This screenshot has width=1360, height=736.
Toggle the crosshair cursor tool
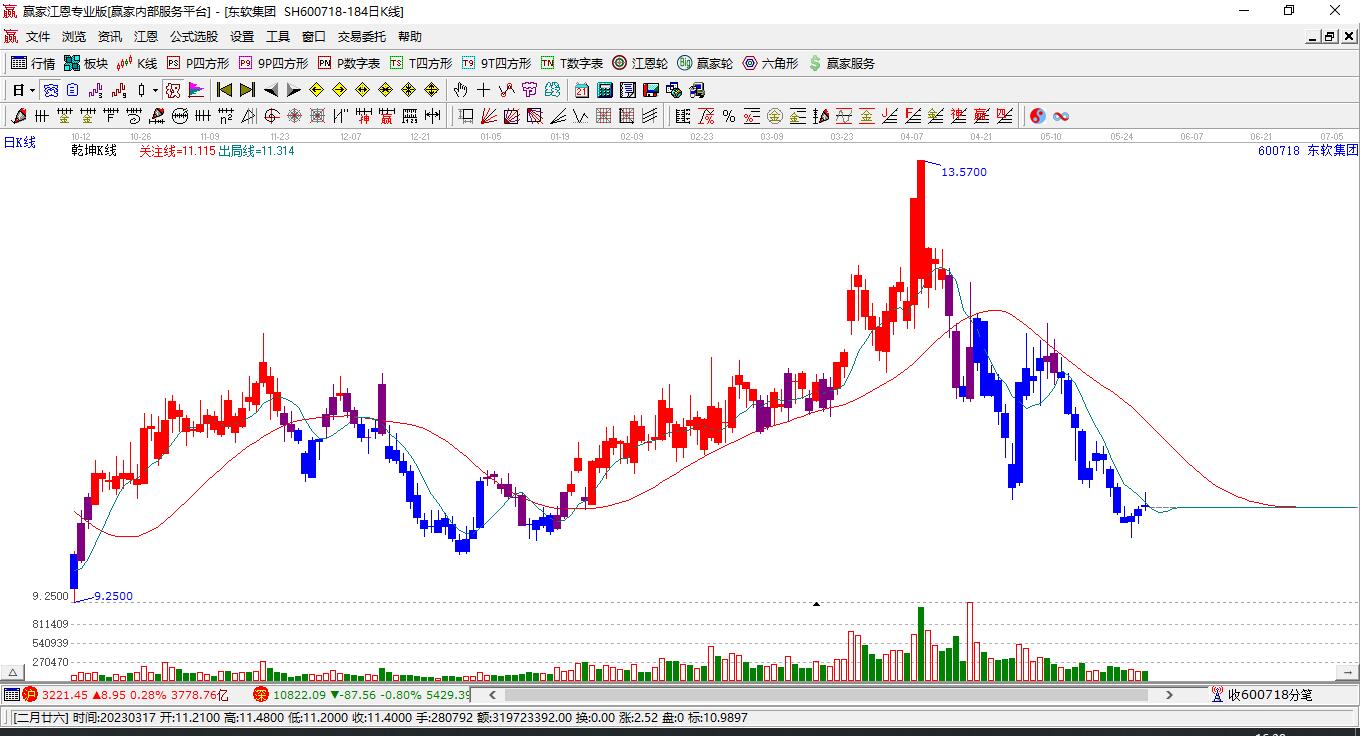click(483, 90)
